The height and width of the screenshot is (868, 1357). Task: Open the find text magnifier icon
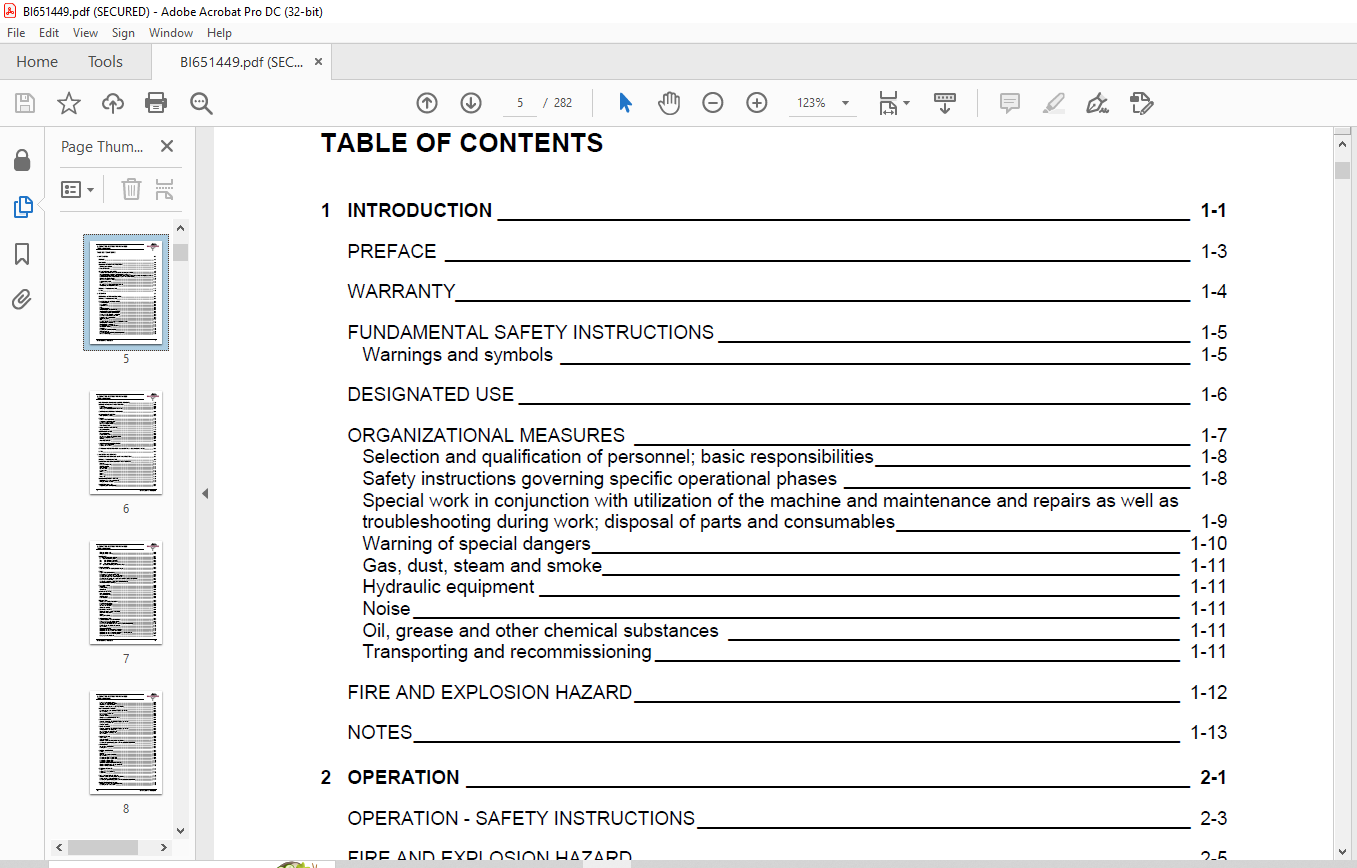coord(201,103)
